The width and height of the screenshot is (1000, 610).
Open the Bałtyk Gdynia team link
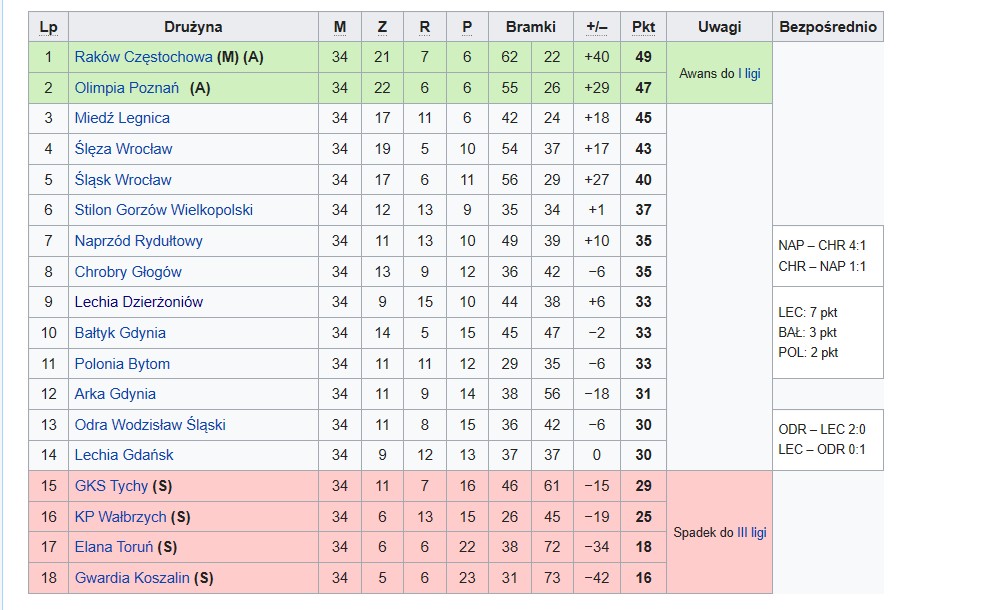120,333
